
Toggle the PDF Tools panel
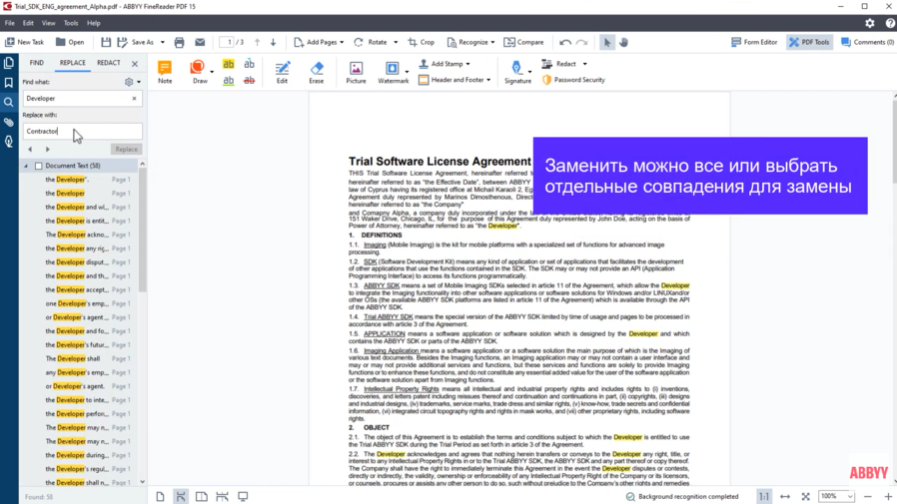pyautogui.click(x=809, y=42)
